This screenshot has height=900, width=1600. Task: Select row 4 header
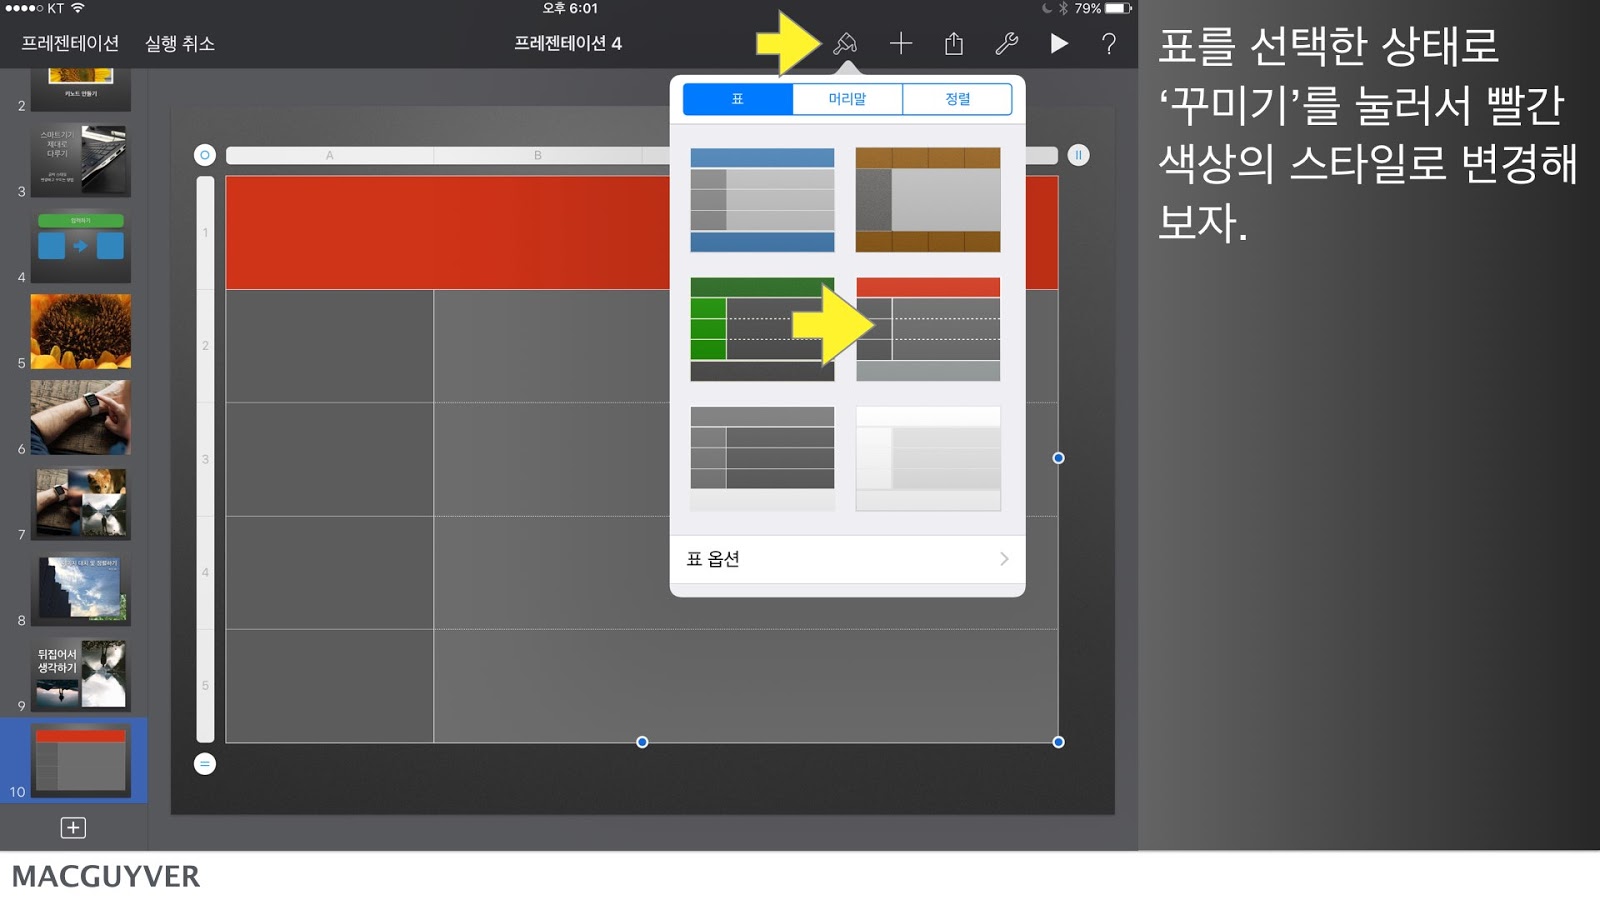(x=205, y=572)
